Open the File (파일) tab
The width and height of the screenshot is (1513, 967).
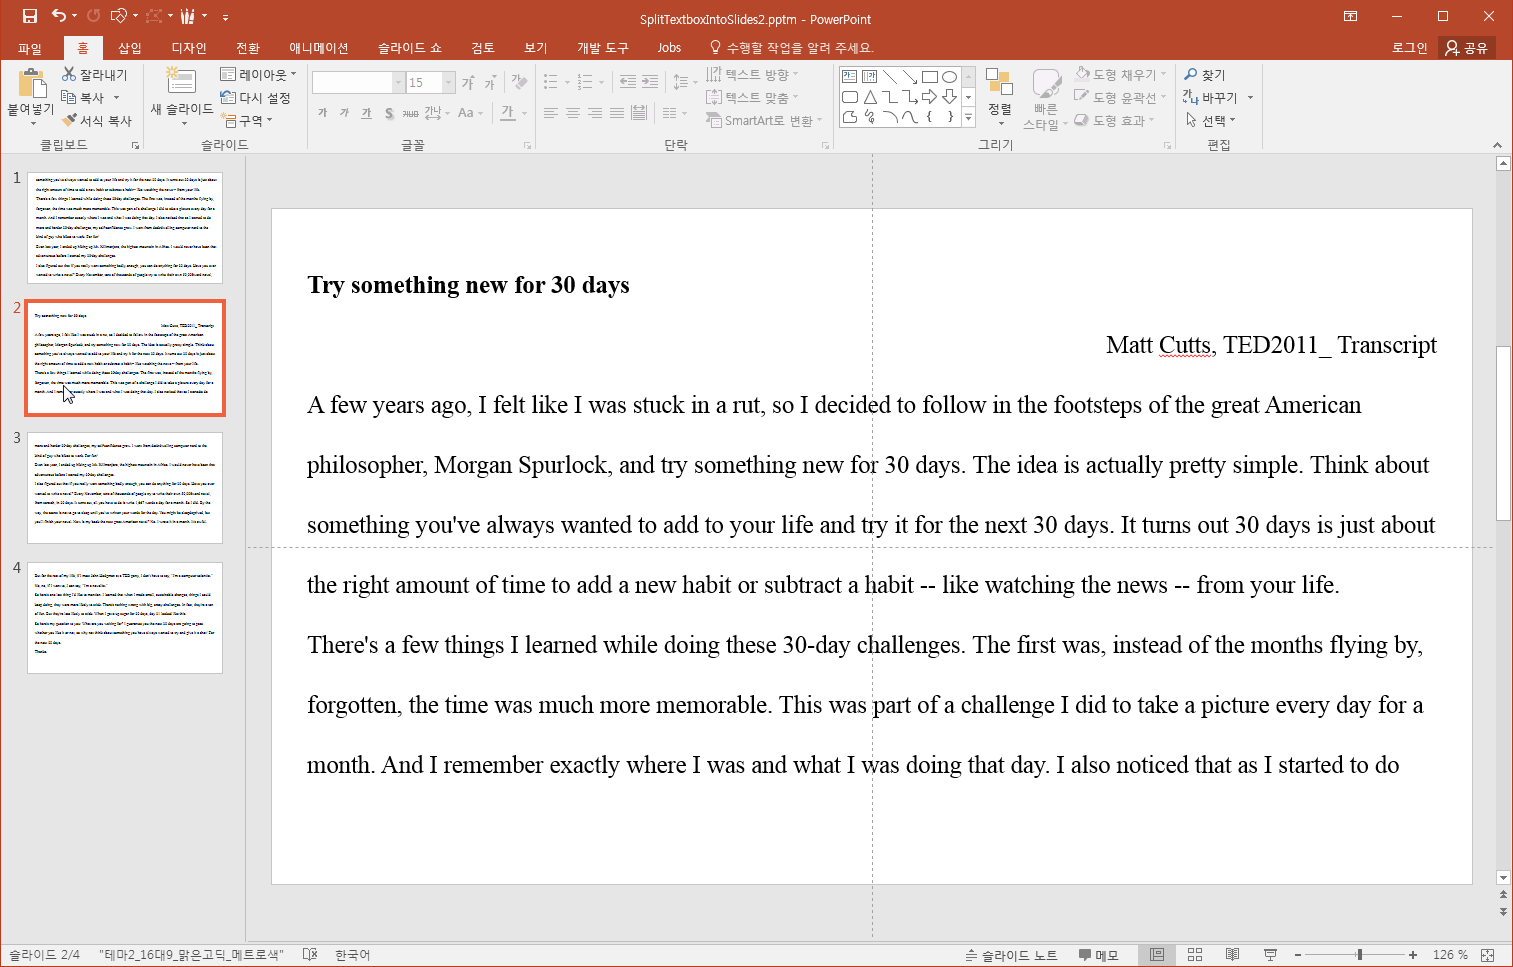(x=30, y=48)
